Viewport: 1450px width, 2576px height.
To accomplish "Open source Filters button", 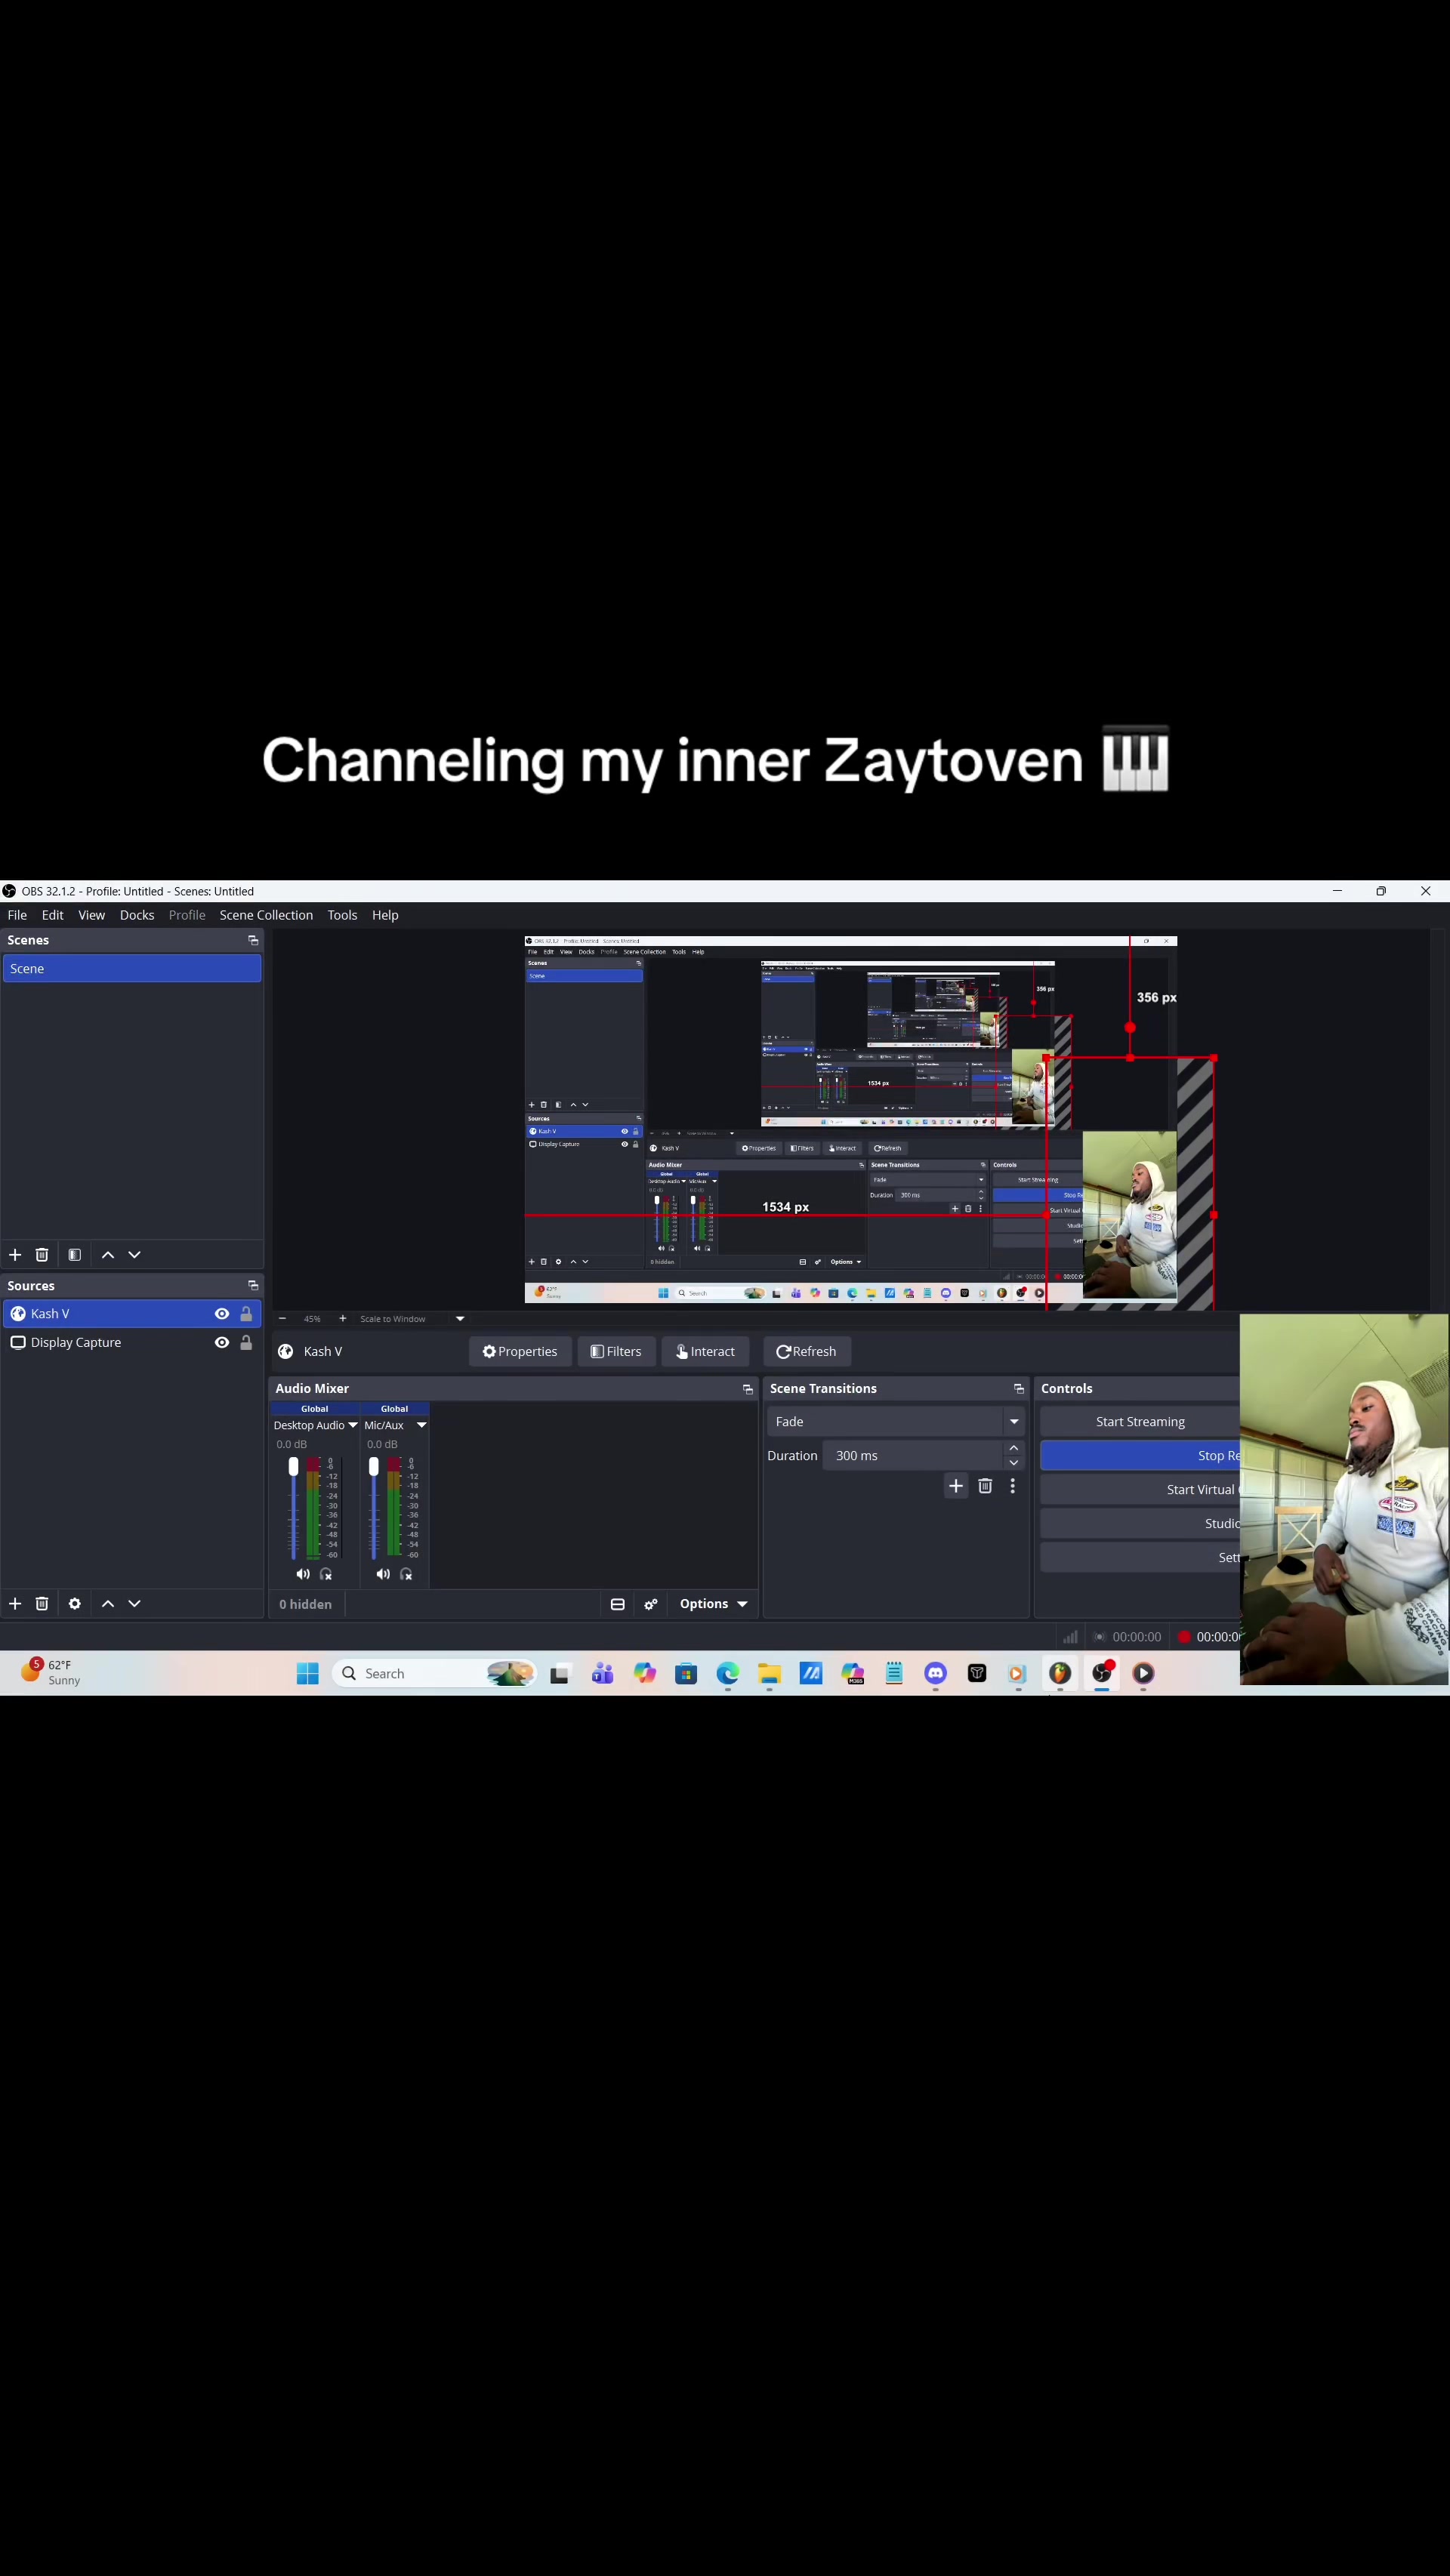I will point(616,1351).
